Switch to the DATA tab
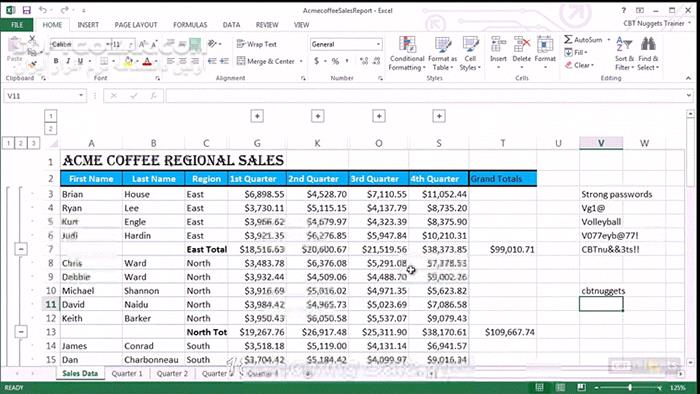 point(231,25)
